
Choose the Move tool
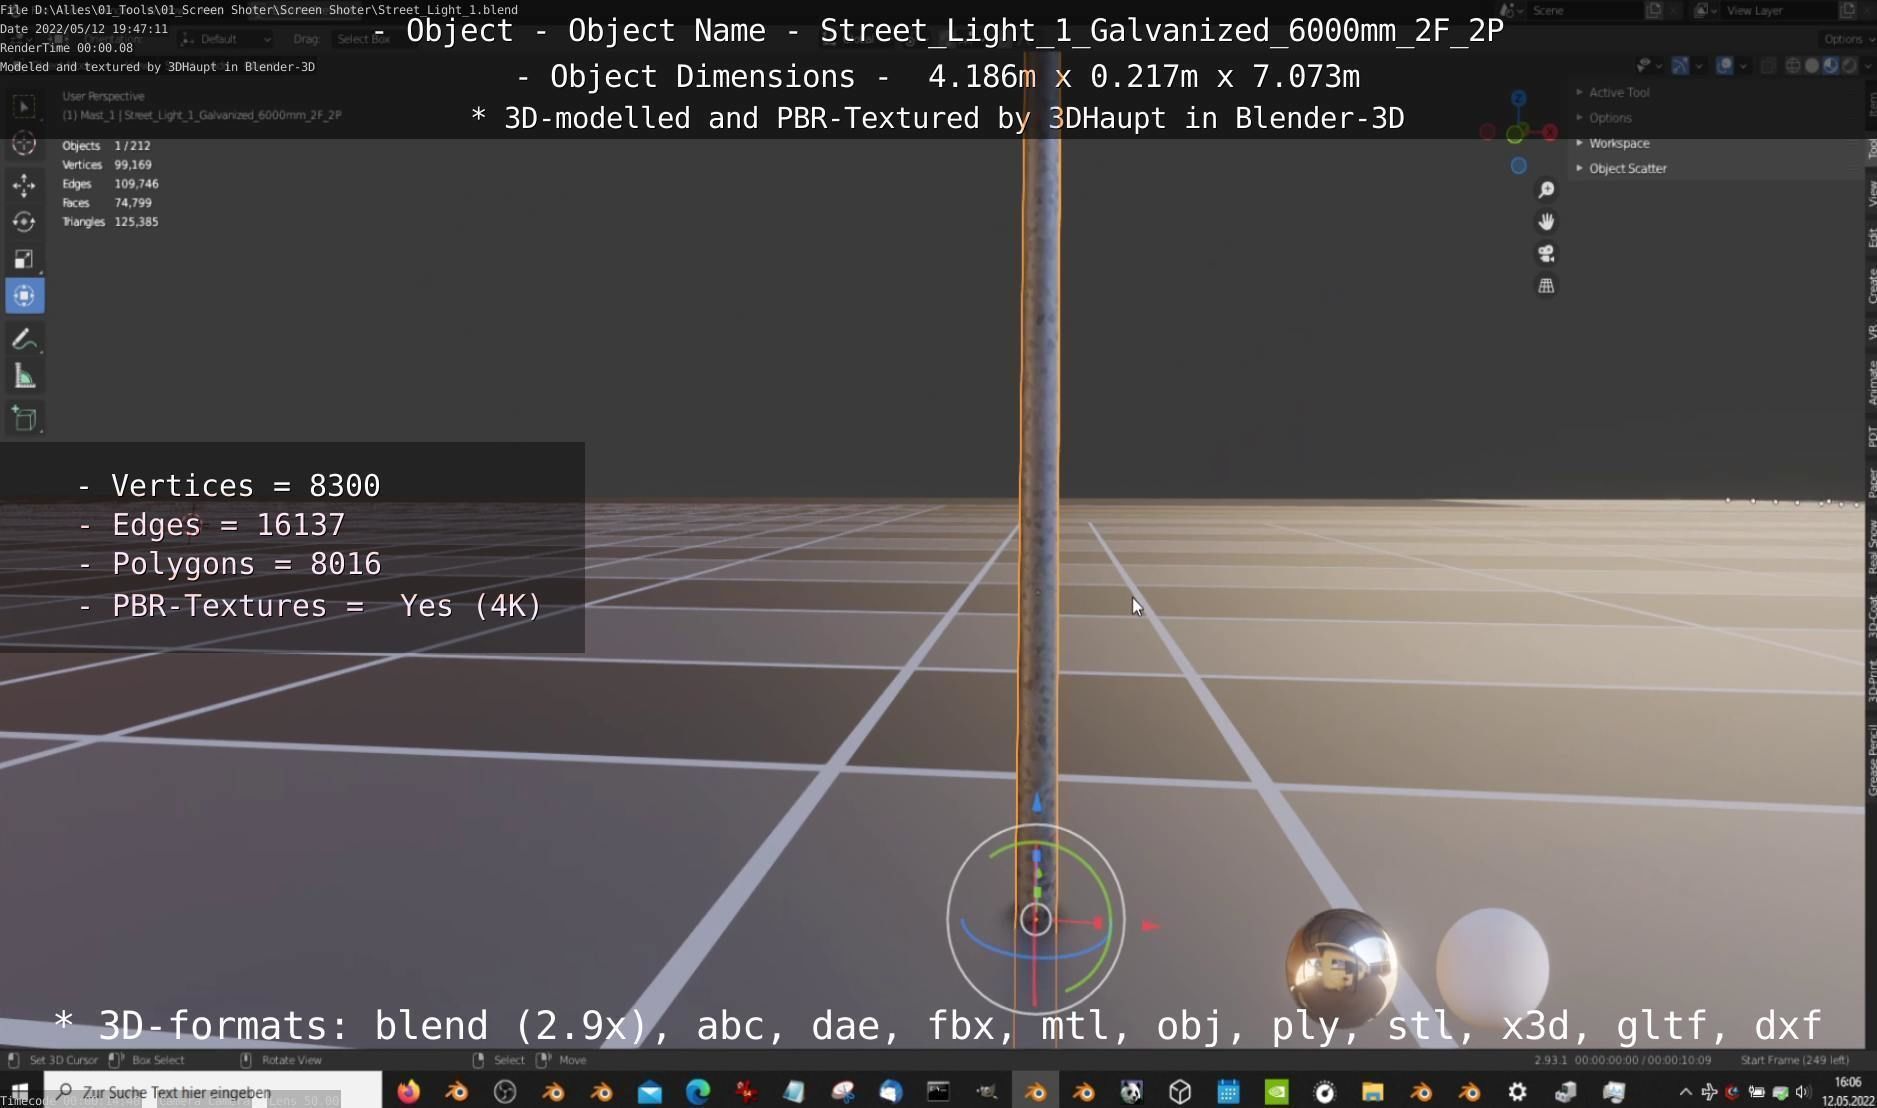25,185
